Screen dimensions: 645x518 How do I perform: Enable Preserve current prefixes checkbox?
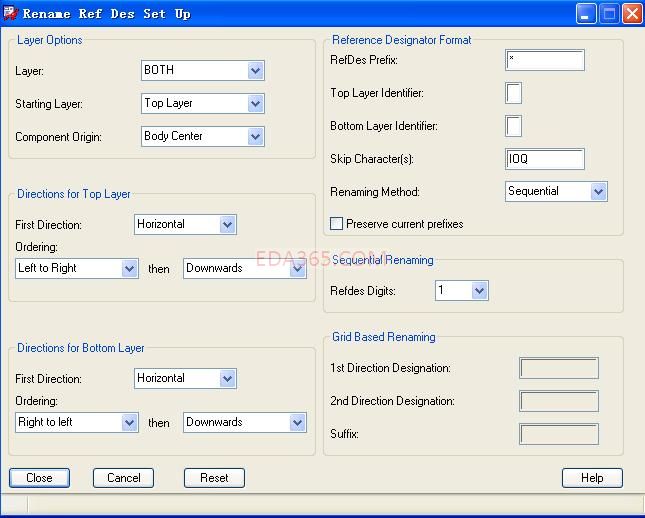coord(336,224)
